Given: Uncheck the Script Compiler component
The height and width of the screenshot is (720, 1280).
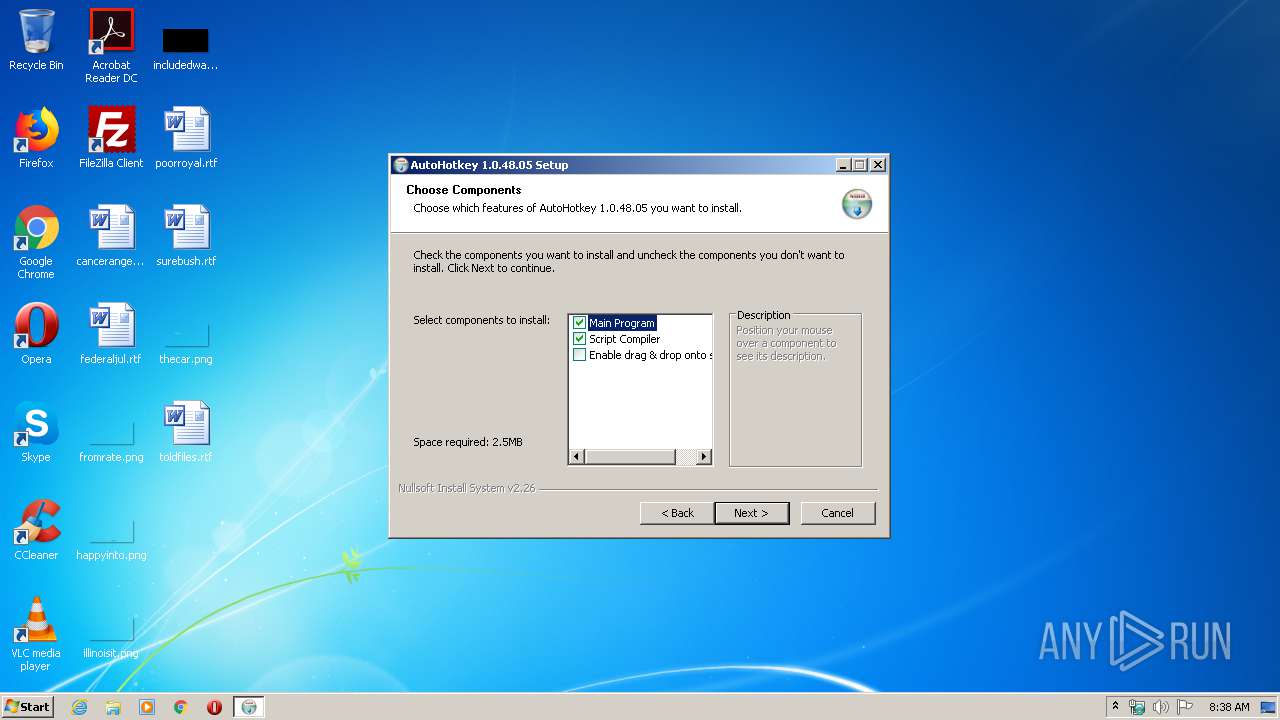Looking at the screenshot, I should [579, 339].
